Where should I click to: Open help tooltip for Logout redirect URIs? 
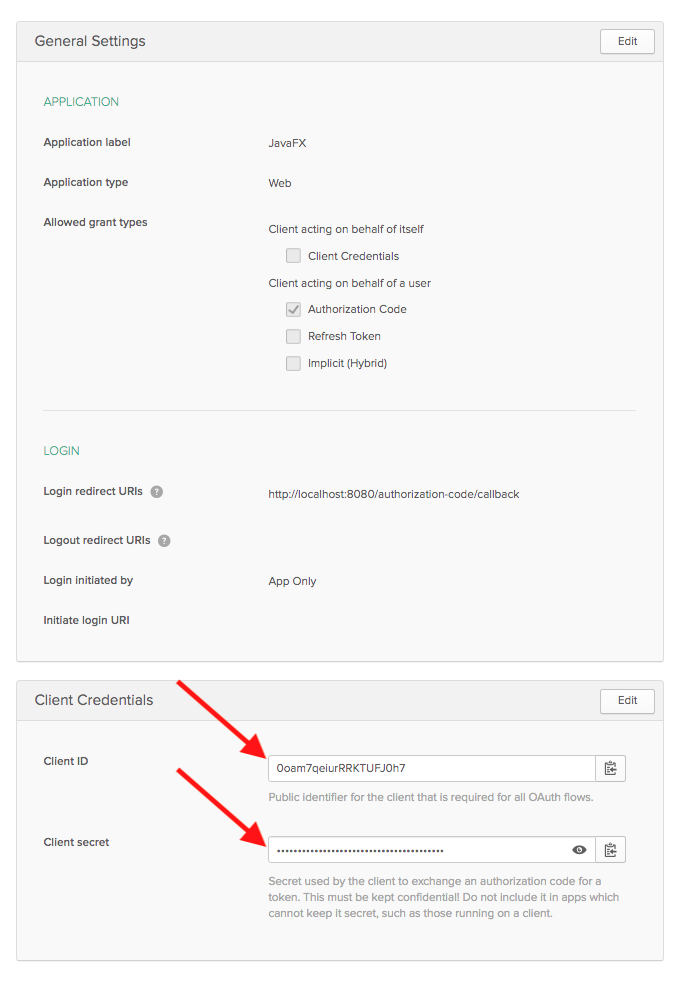pyautogui.click(x=164, y=541)
